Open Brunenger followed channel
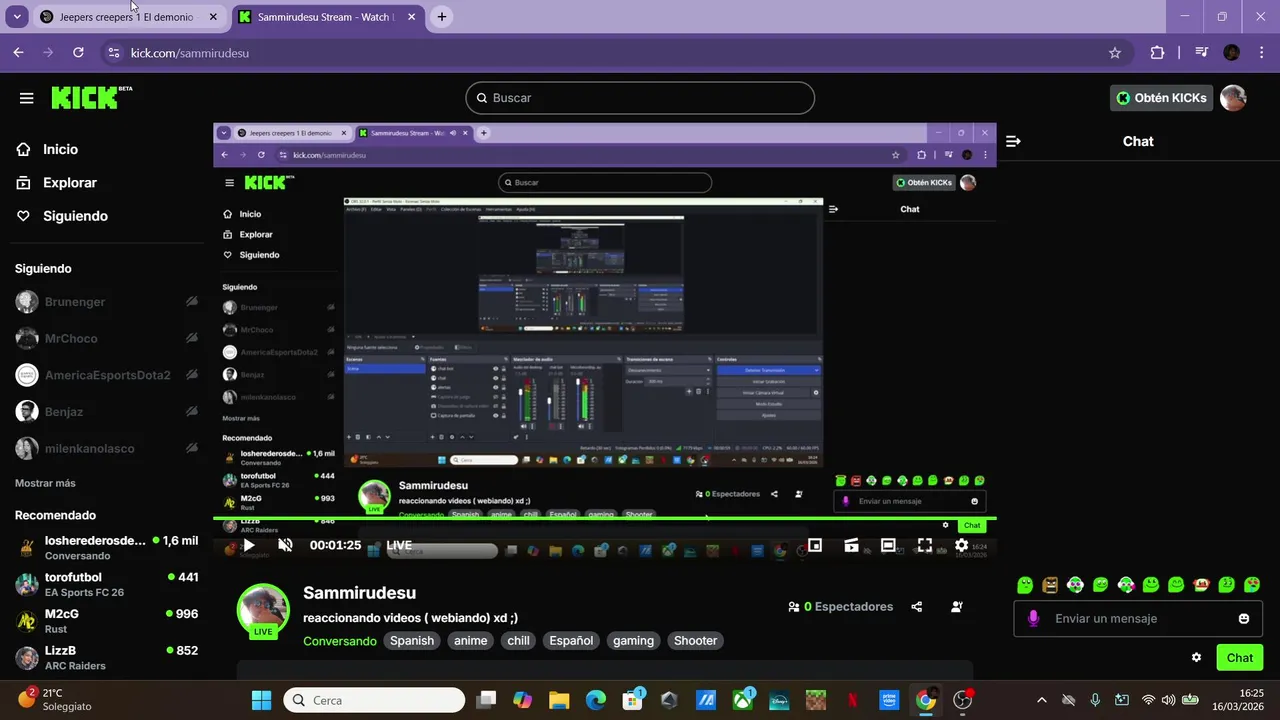The width and height of the screenshot is (1280, 720). [107, 302]
